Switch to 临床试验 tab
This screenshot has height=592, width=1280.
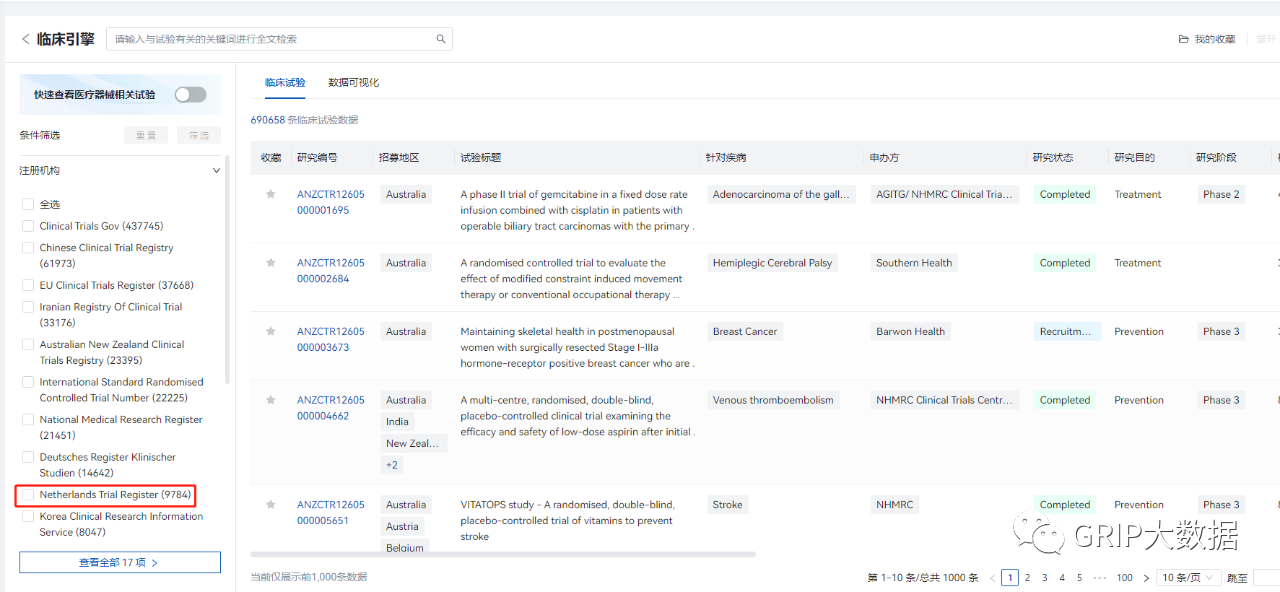[x=285, y=82]
